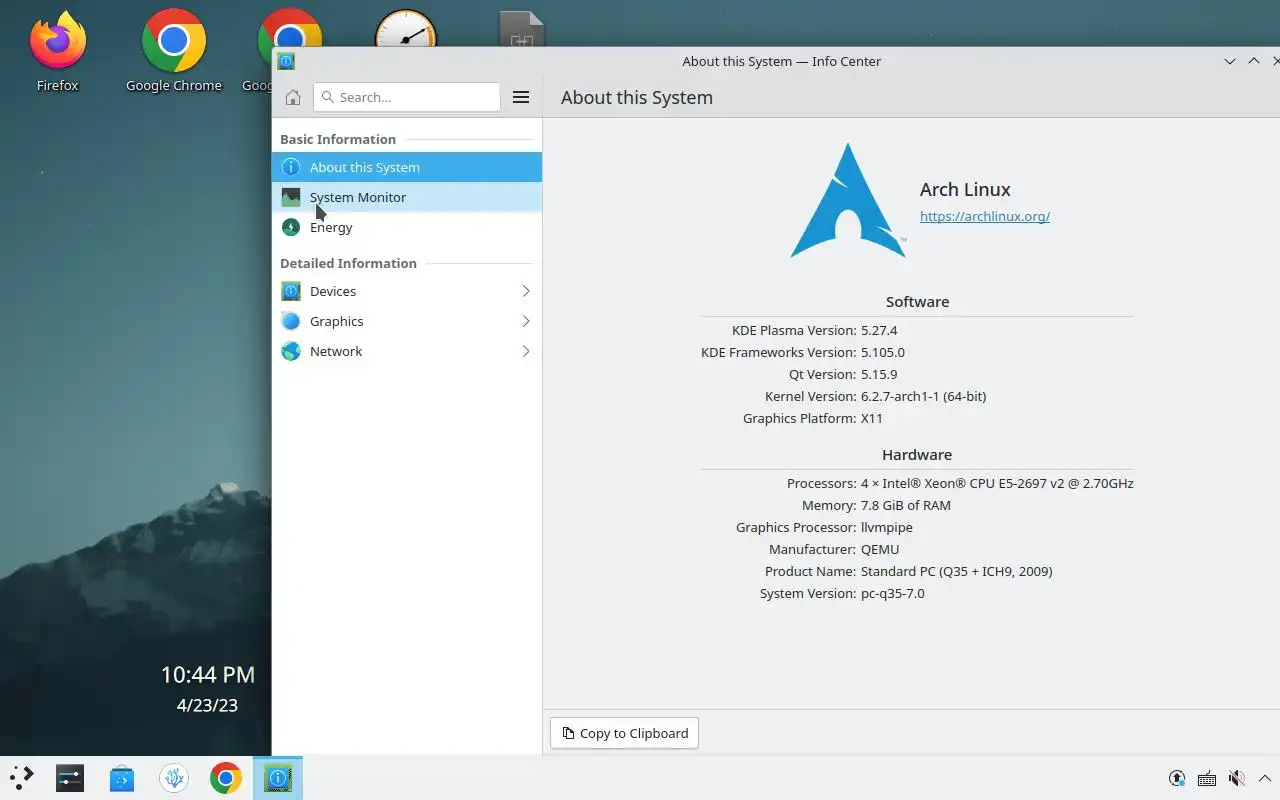This screenshot has height=800, width=1280.
Task: Expand the Graphics category arrow
Action: tap(526, 321)
